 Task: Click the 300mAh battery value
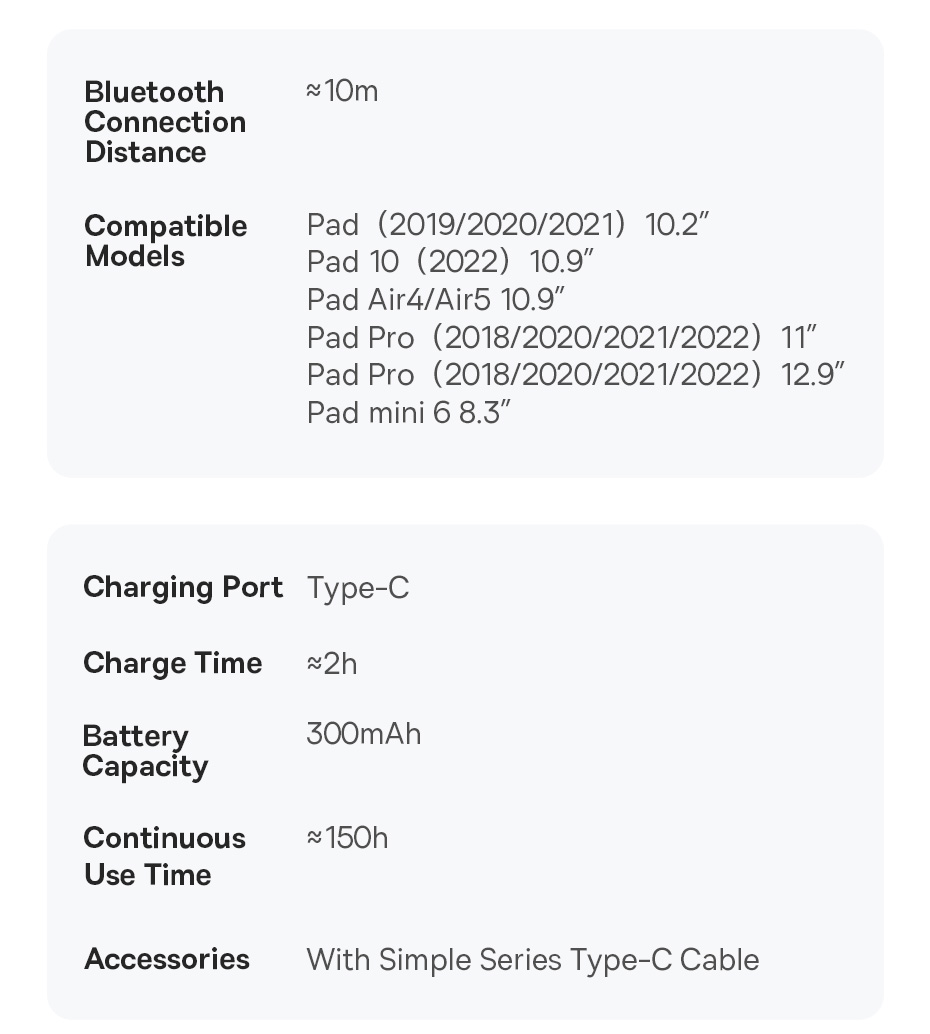(364, 734)
